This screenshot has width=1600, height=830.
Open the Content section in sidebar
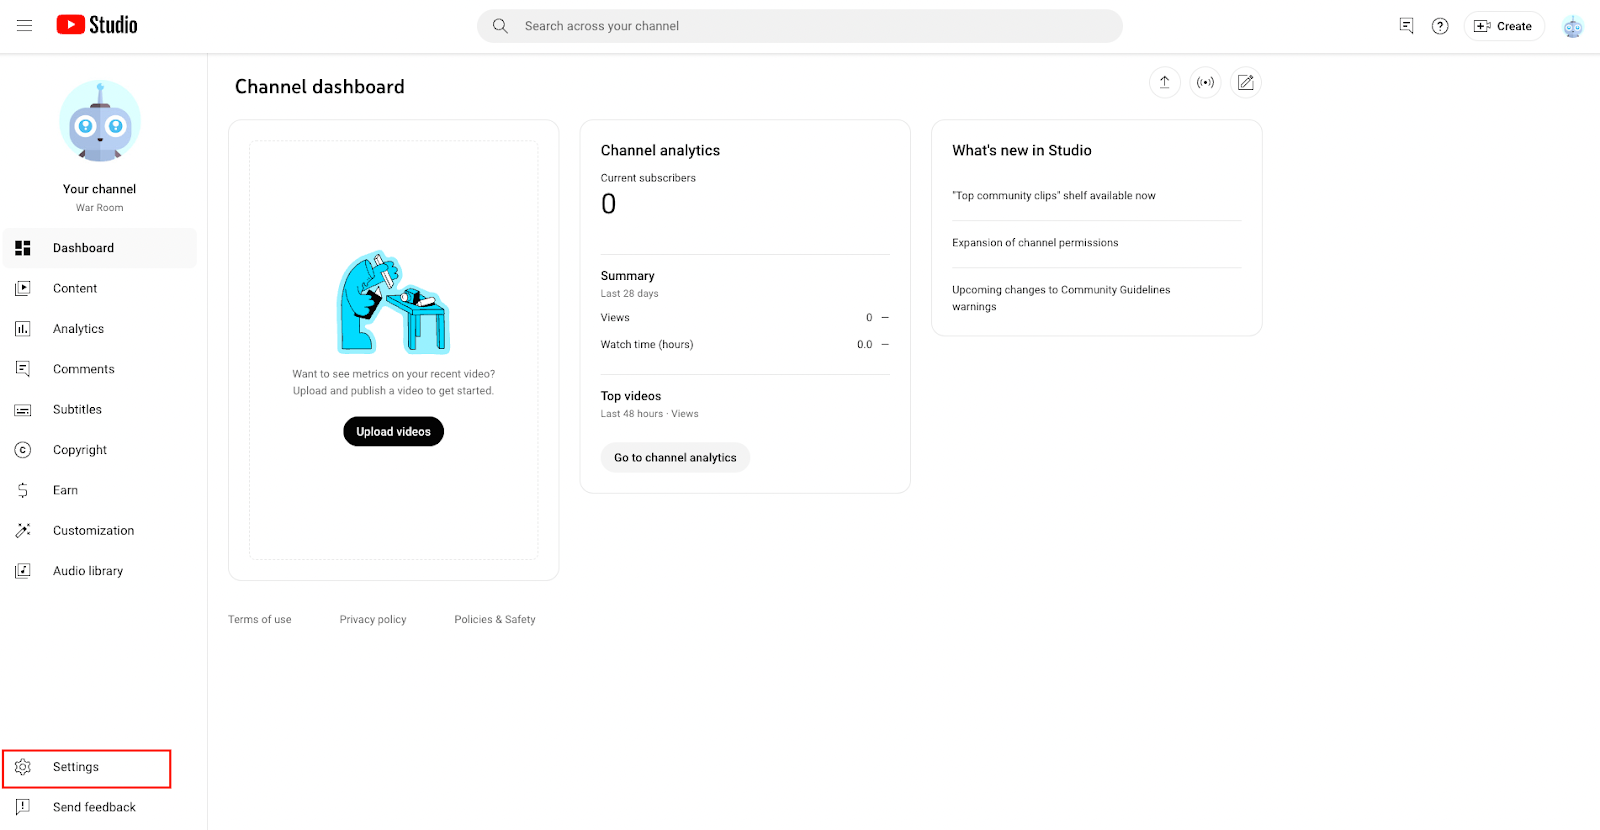[x=75, y=289]
